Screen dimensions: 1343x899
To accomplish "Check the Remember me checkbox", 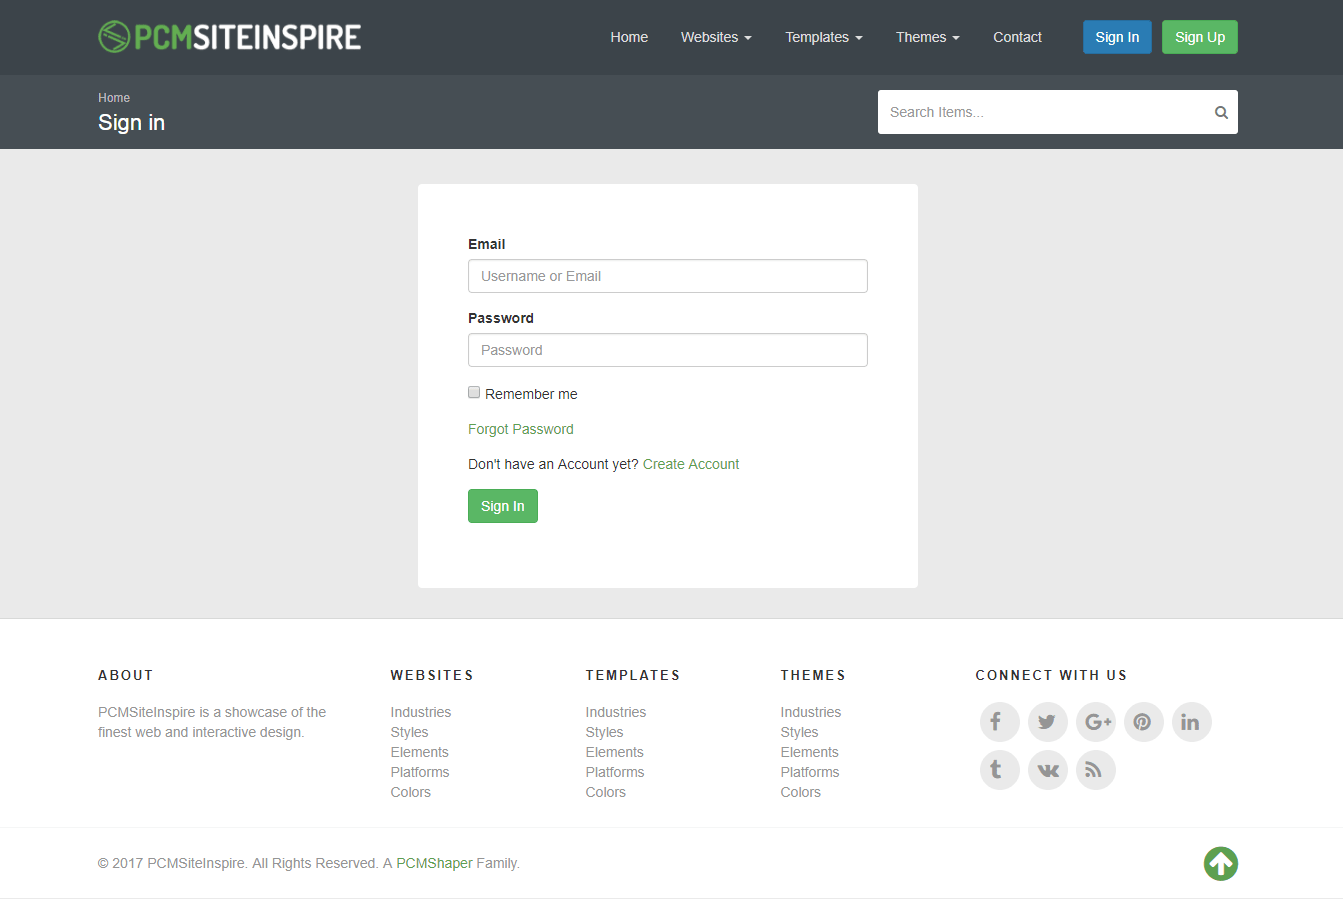I will 474,392.
